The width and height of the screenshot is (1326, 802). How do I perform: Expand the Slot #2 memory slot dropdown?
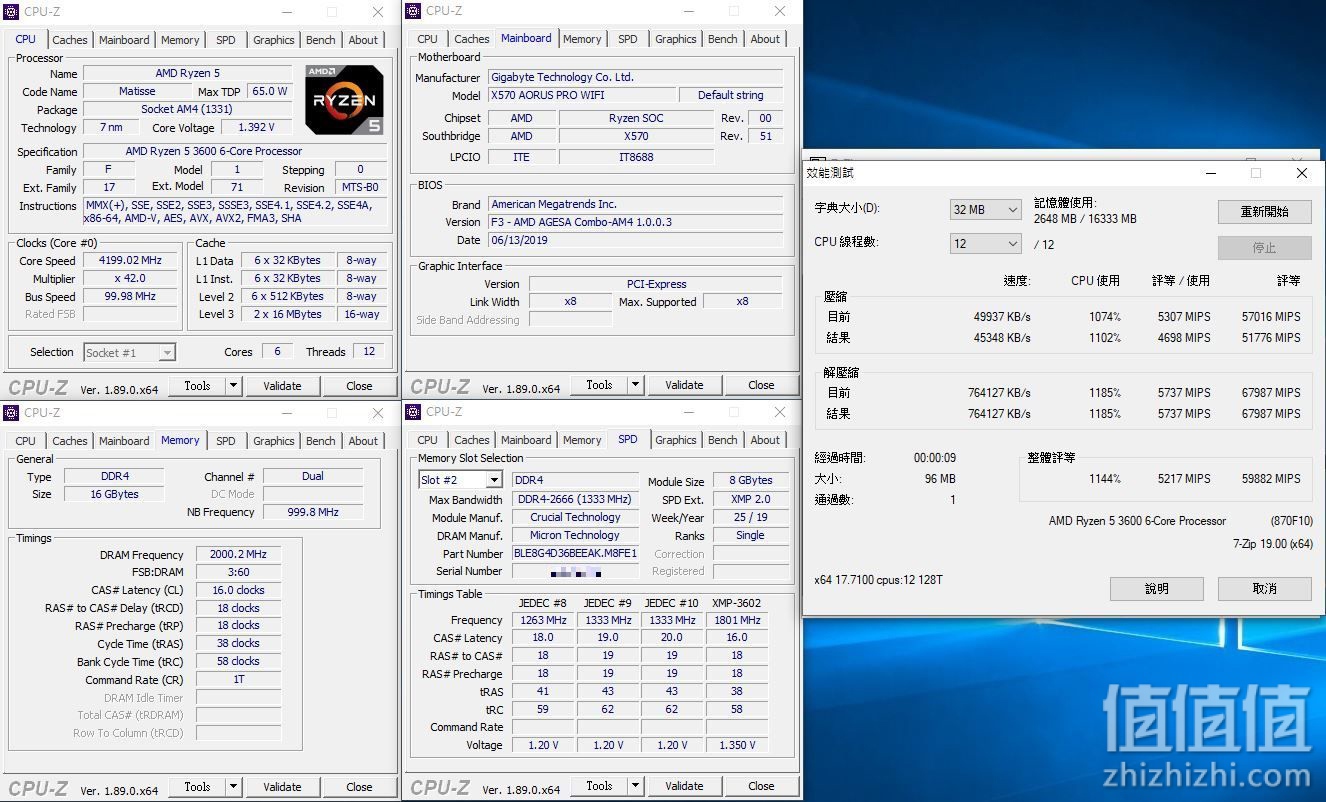(x=493, y=480)
